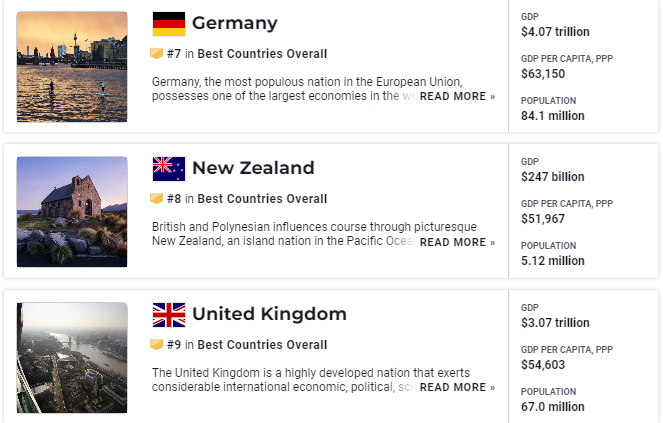Click the ranking badge icon next to #7
The image size is (663, 423).
[156, 54]
